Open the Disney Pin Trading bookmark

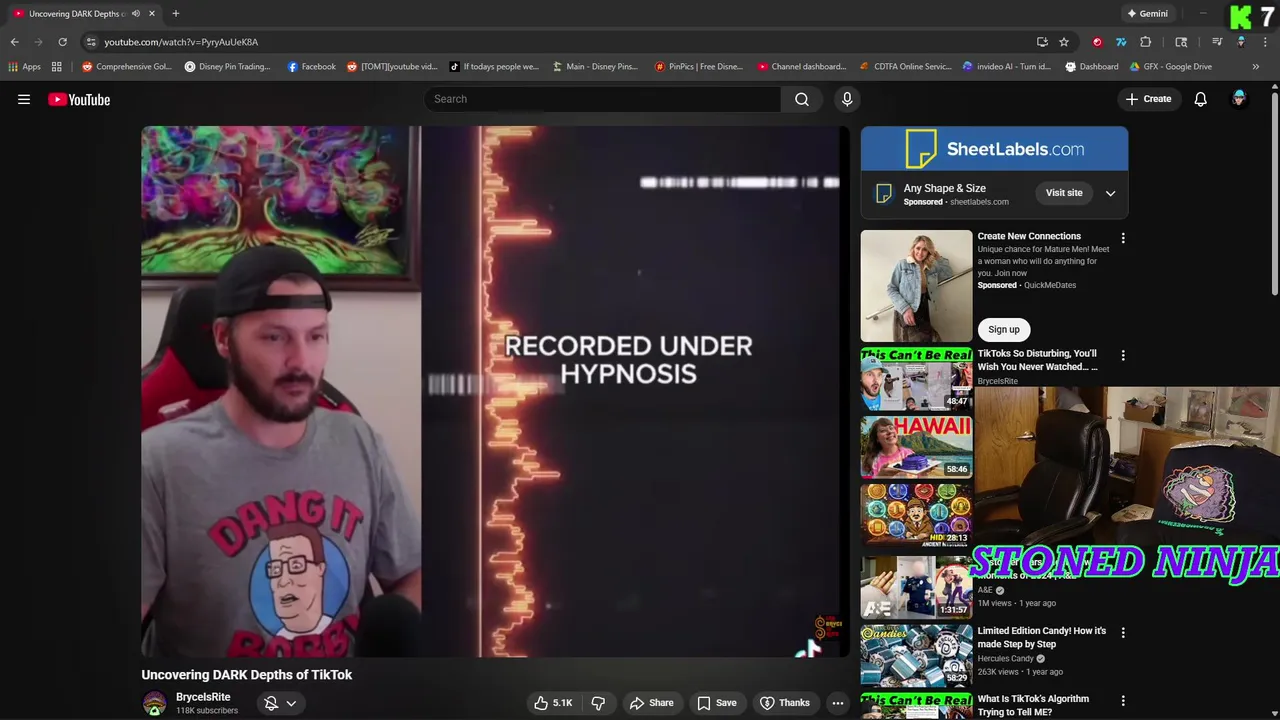click(x=227, y=67)
